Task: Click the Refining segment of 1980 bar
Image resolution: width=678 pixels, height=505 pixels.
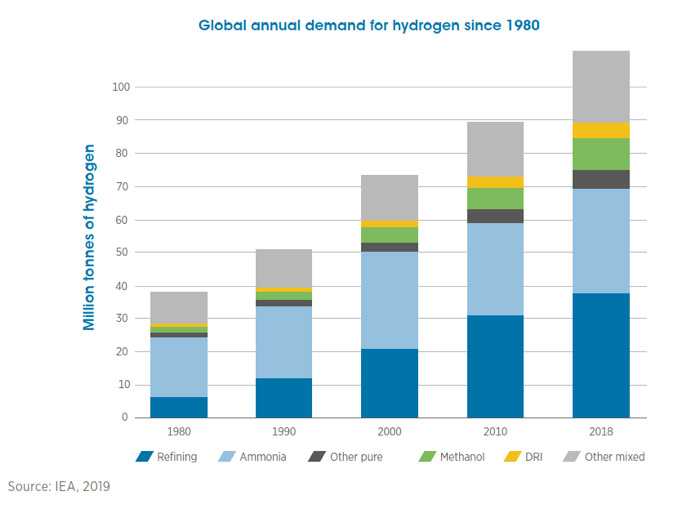Action: click(179, 407)
